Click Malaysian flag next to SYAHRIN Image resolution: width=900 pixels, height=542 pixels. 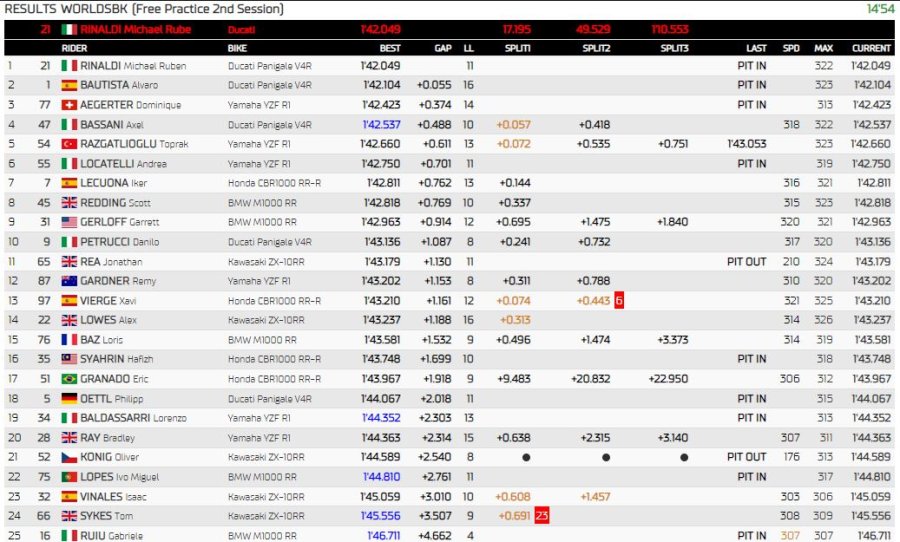click(x=69, y=359)
